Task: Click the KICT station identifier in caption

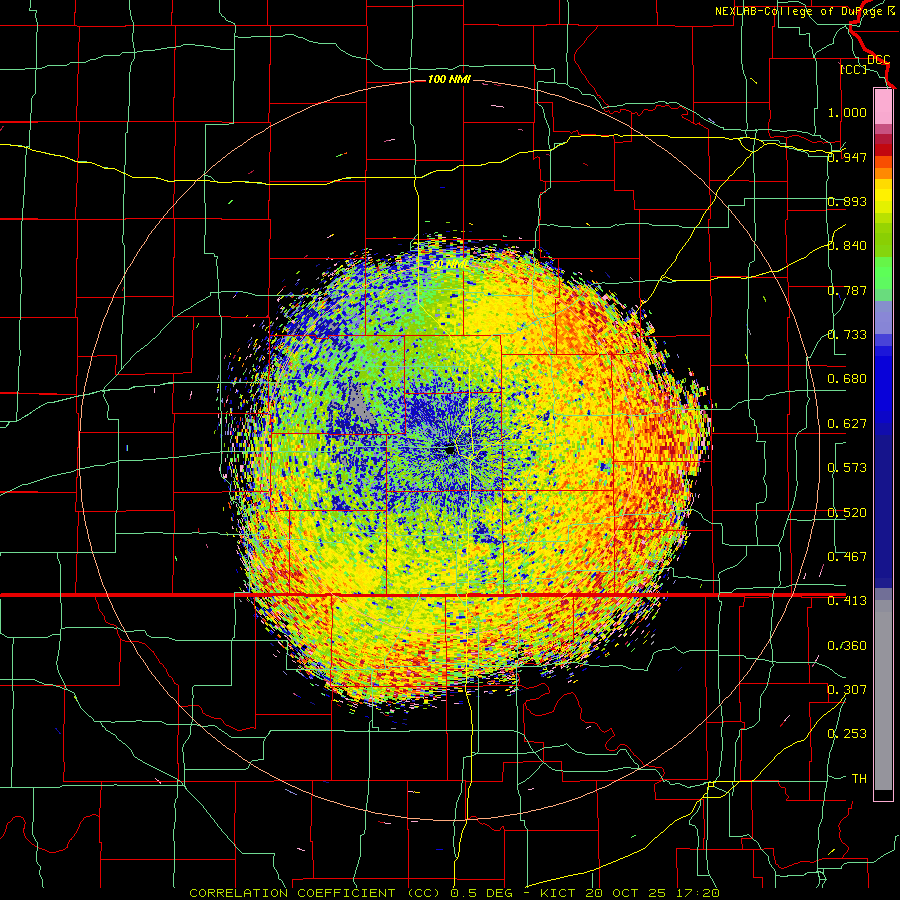Action: 559,893
